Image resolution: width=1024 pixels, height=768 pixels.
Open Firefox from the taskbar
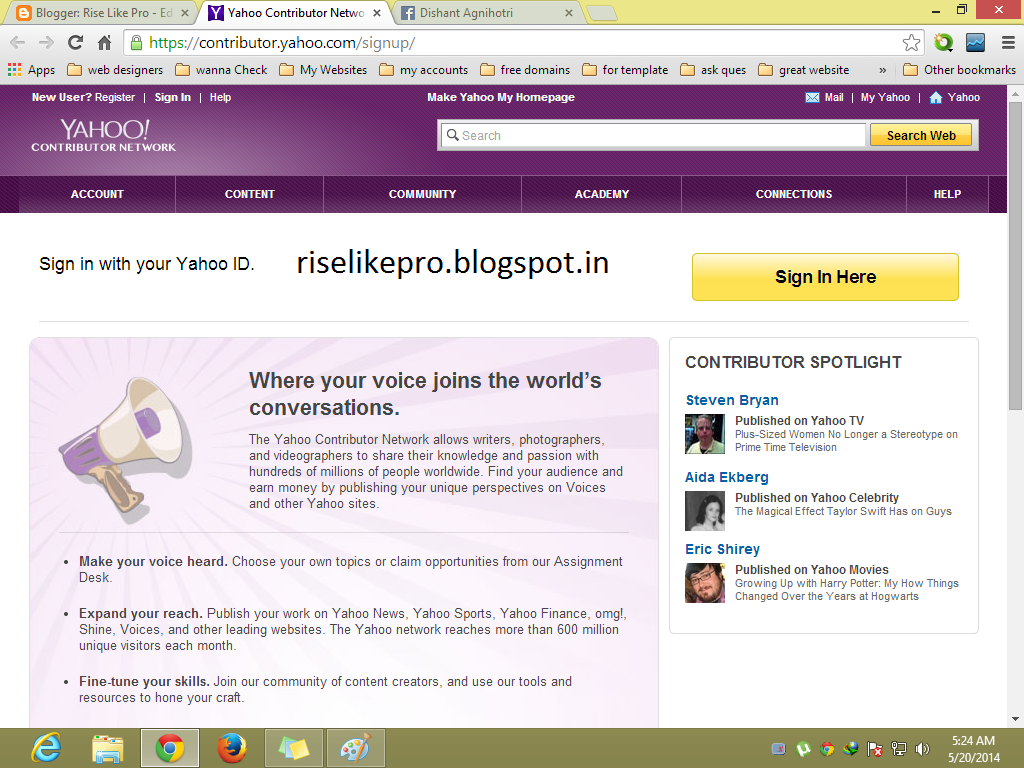click(x=232, y=748)
